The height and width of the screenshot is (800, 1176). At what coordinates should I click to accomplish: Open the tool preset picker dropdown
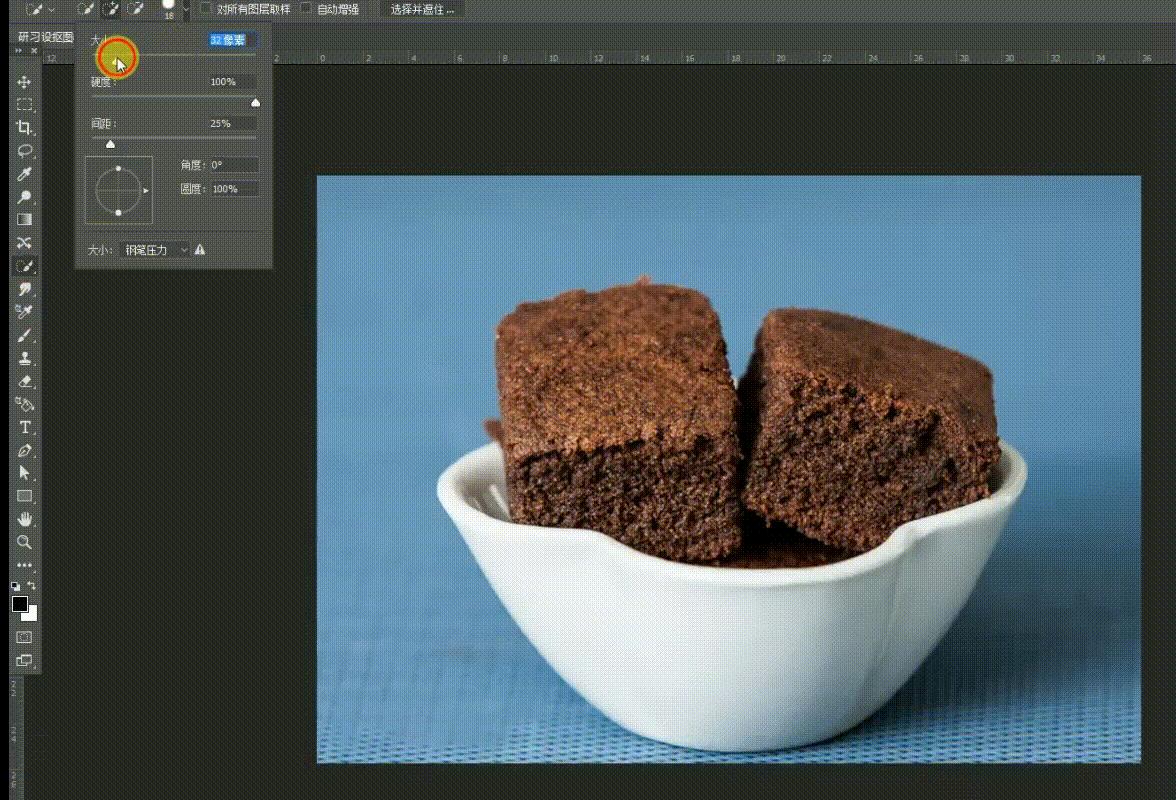(40, 9)
